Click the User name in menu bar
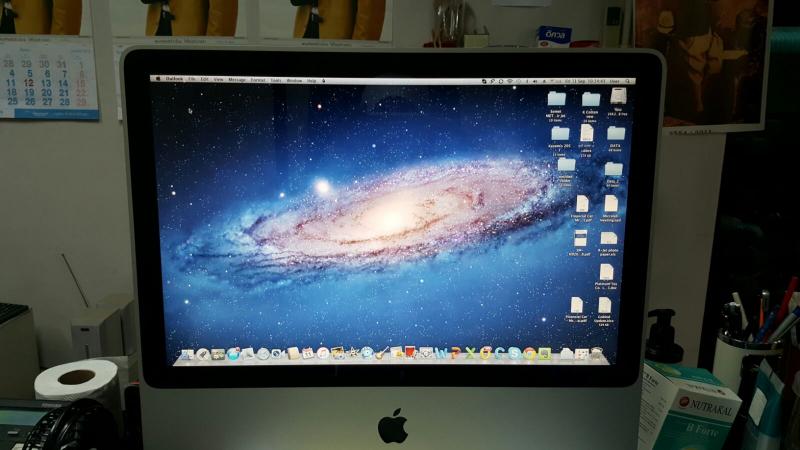 click(614, 81)
